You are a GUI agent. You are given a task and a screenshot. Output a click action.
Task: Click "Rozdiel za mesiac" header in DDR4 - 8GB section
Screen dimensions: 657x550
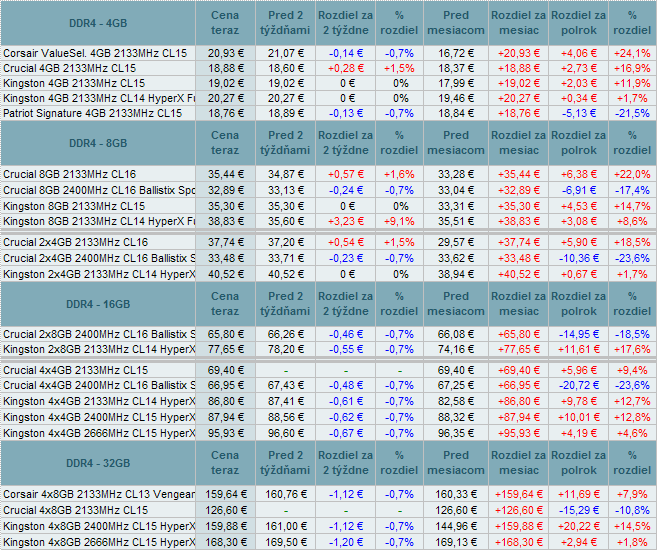(x=518, y=143)
